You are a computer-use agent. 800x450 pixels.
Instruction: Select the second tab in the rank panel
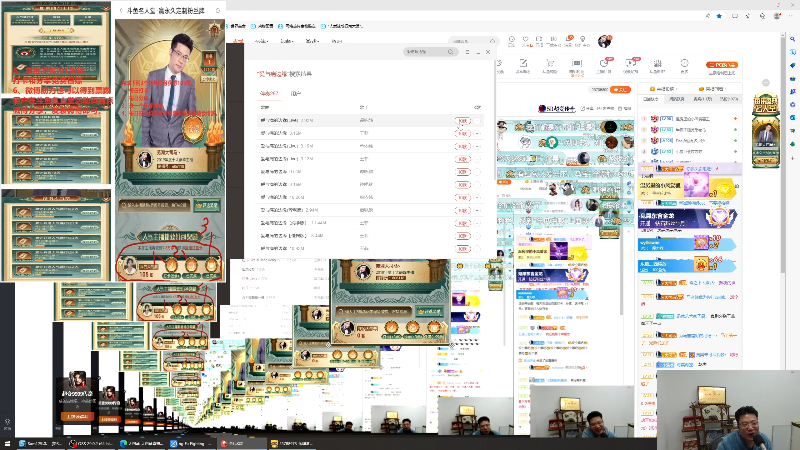pos(677,99)
